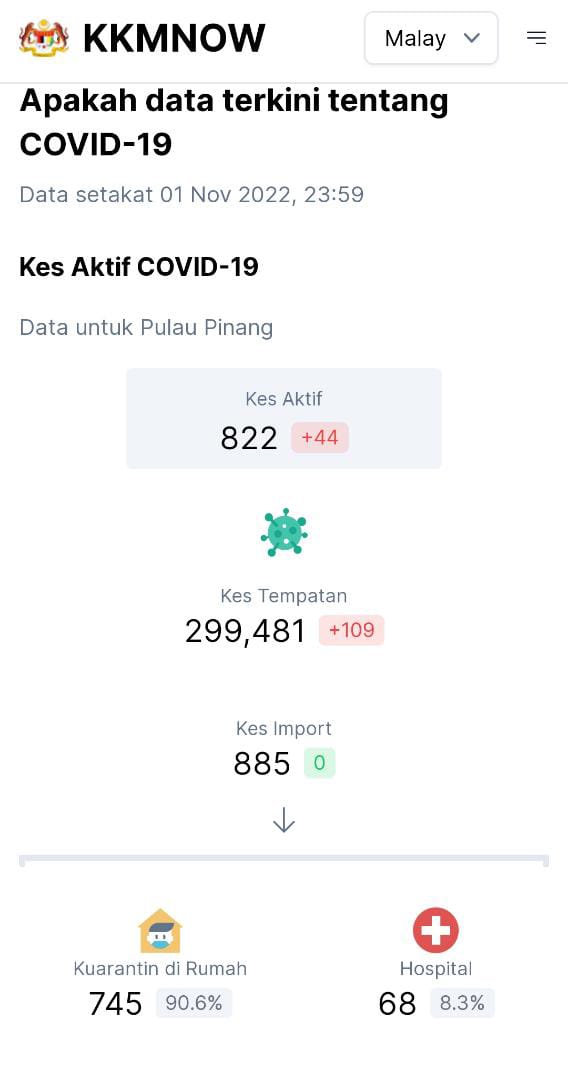Click the 8.3% hospital badge
Image resolution: width=568 pixels, height=1080 pixels.
tap(462, 1004)
